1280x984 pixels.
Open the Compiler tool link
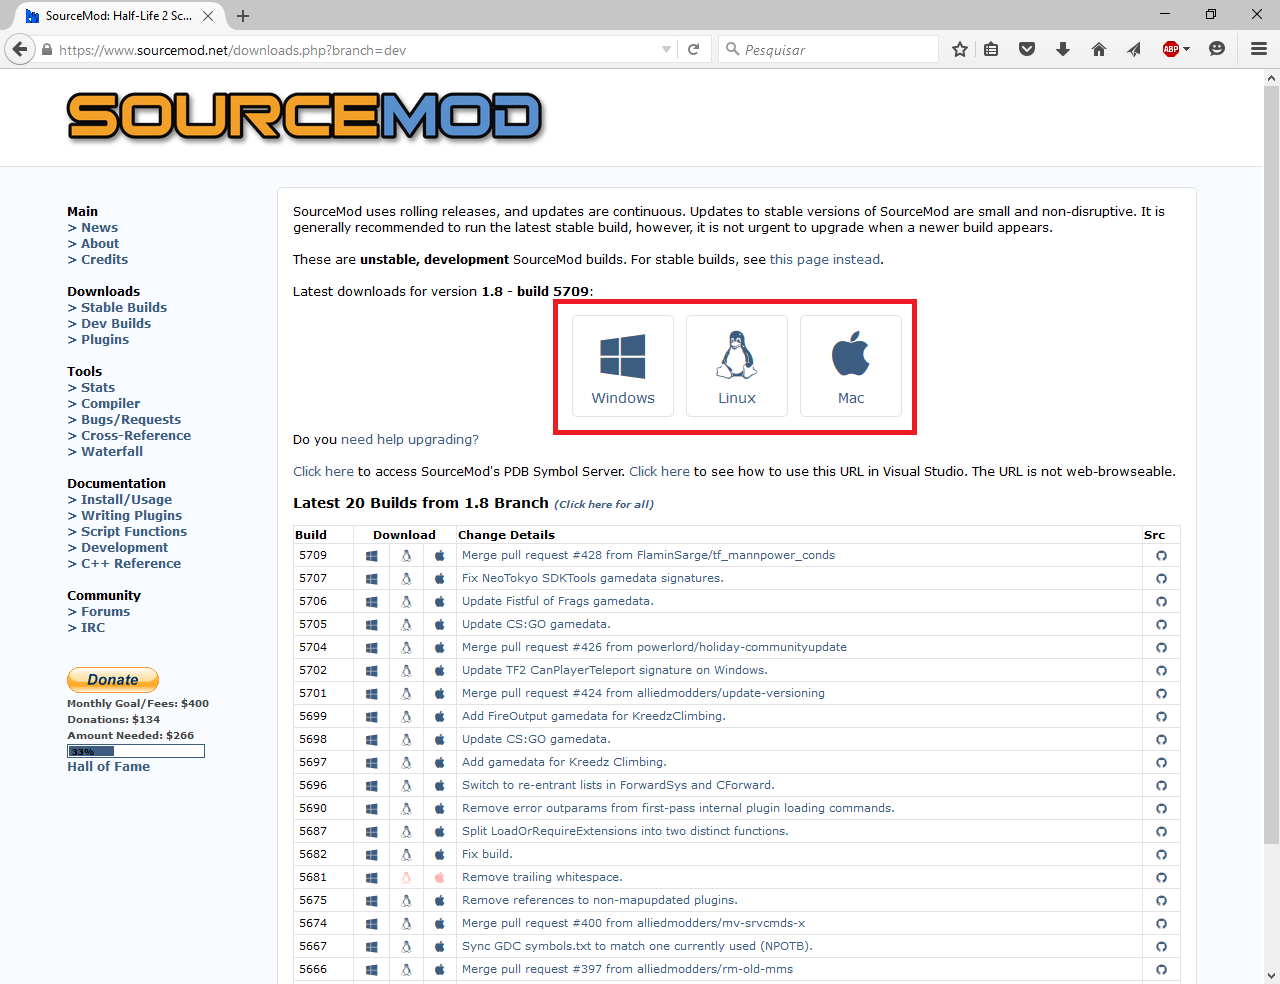click(x=110, y=404)
